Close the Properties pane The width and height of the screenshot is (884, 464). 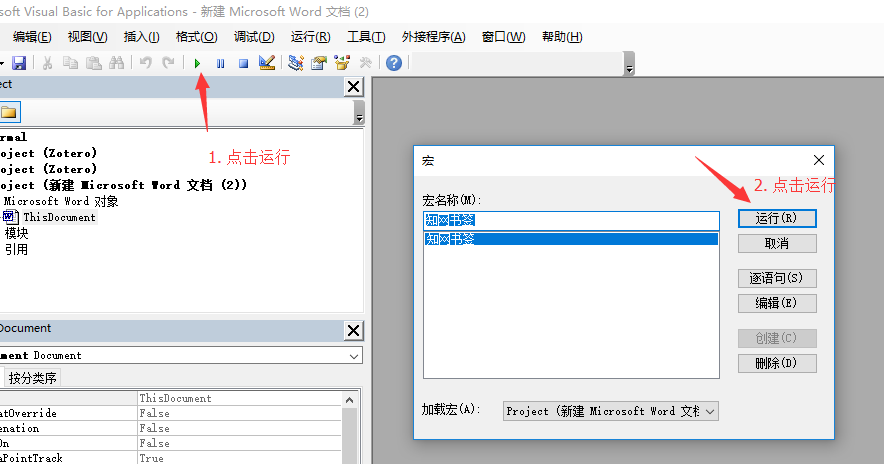tap(353, 330)
